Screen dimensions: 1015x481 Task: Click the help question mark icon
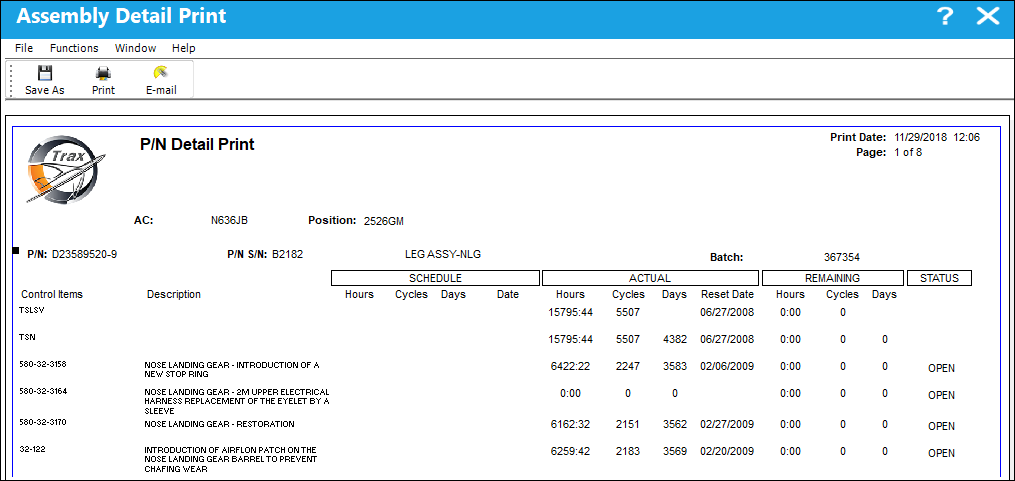point(946,17)
